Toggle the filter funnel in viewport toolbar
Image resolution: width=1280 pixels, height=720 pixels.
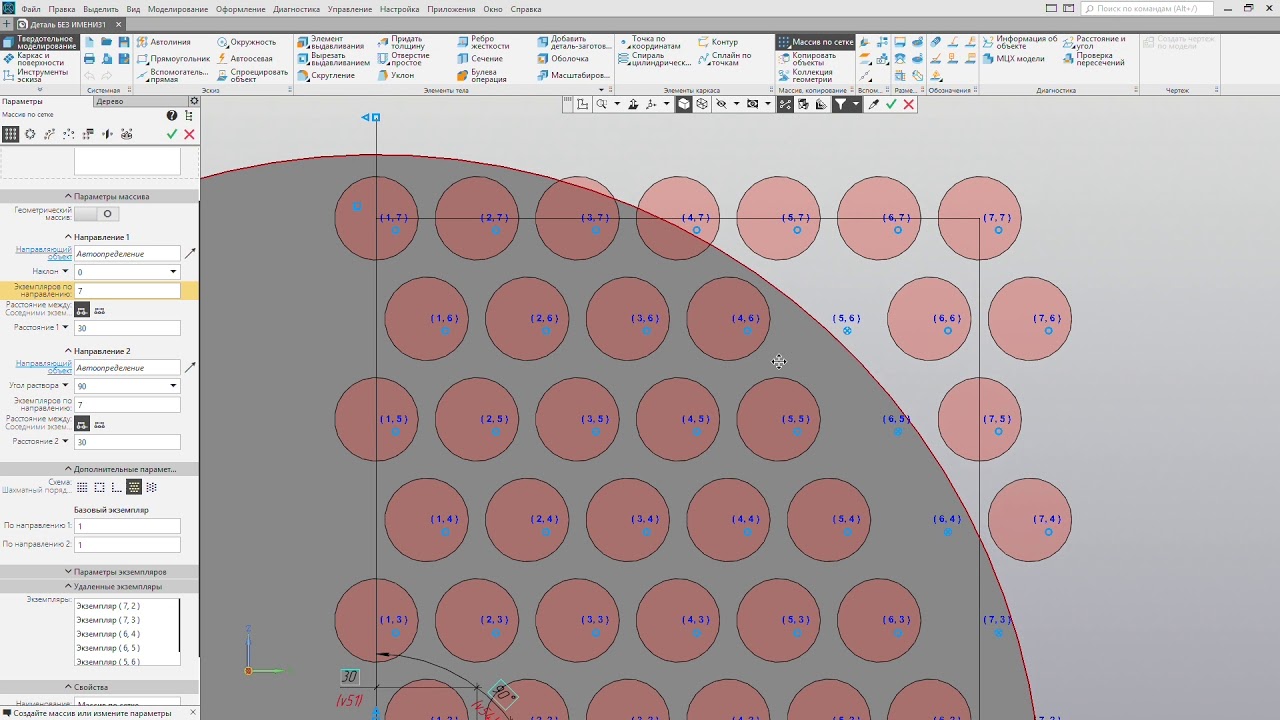tap(841, 104)
